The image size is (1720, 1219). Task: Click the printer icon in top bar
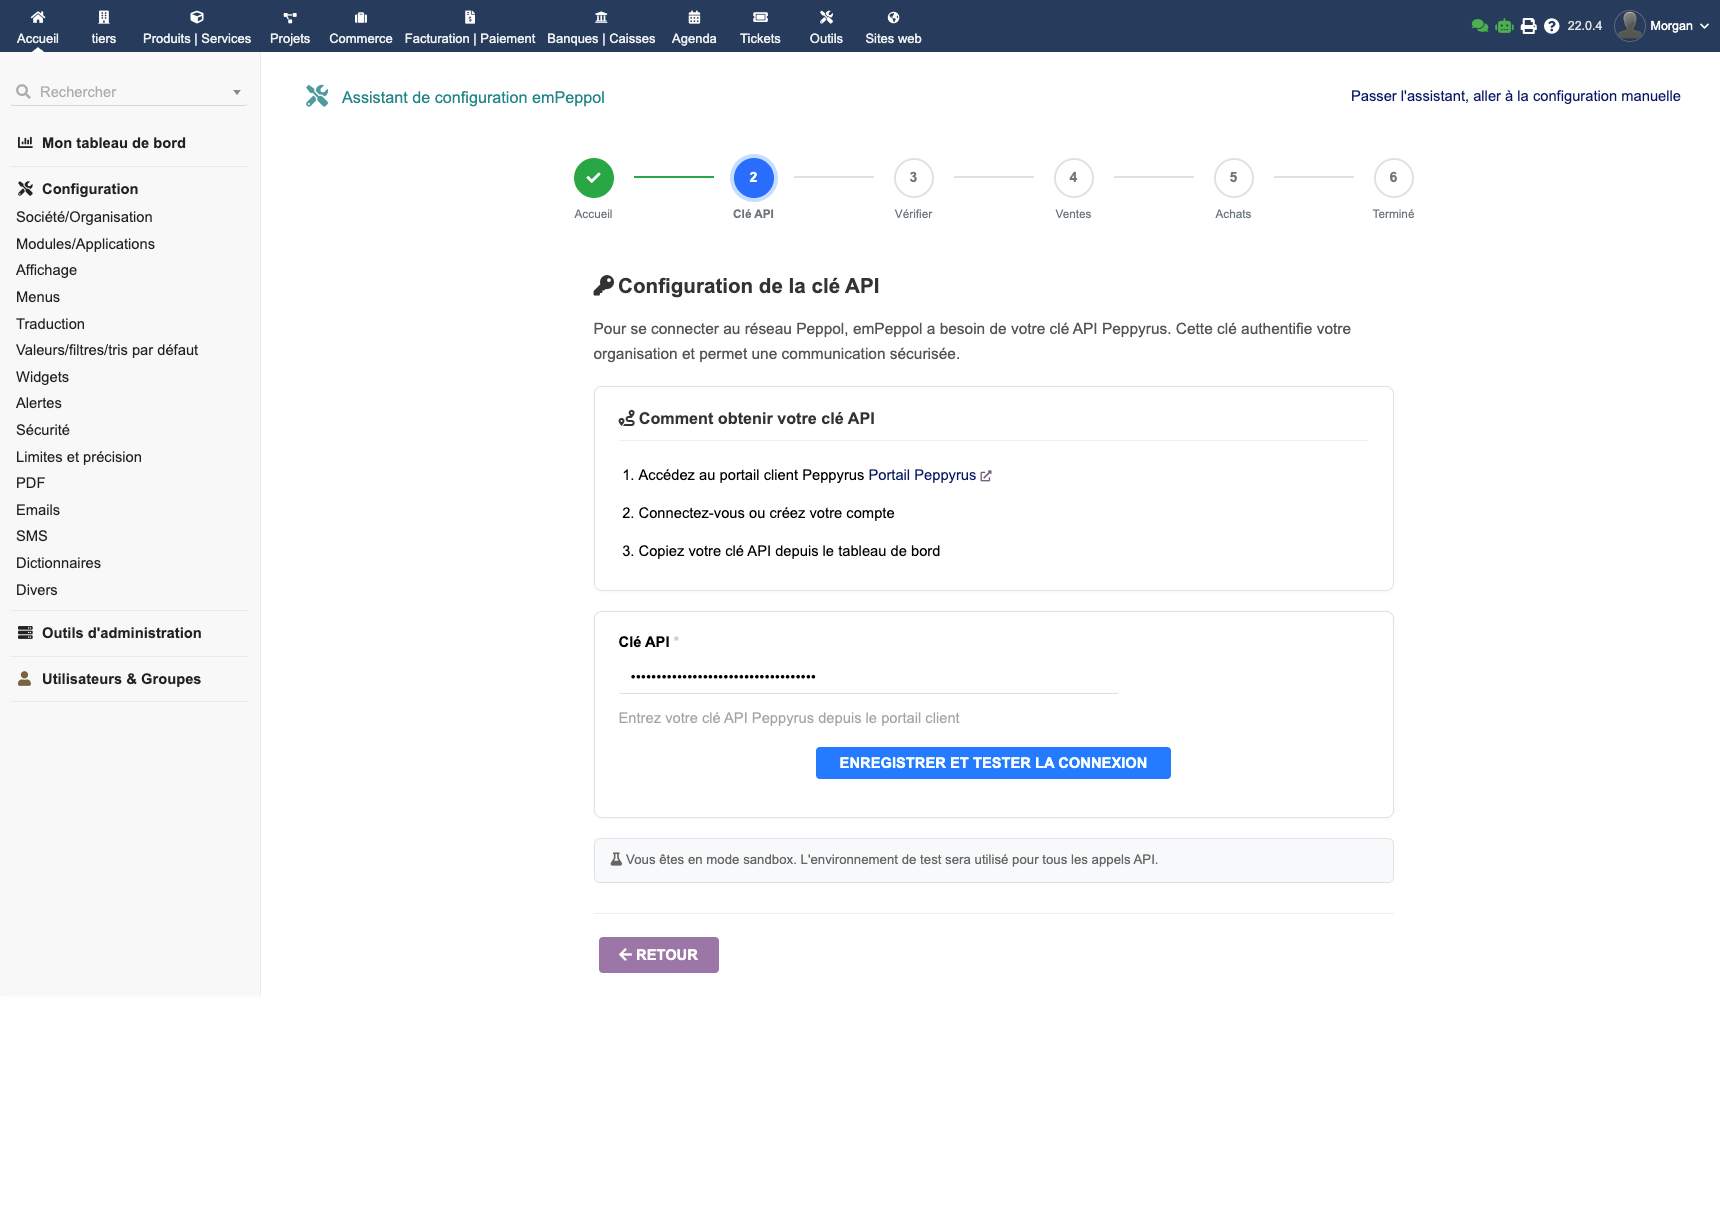(1528, 26)
